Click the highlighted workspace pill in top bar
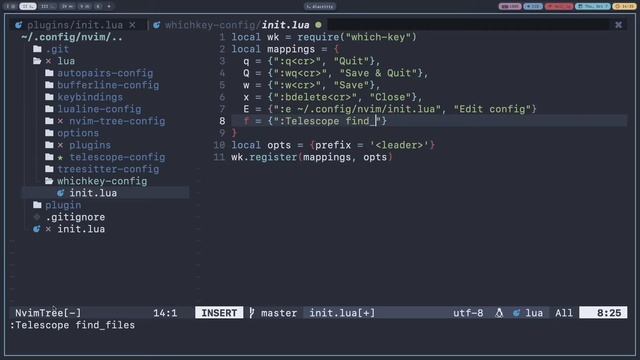 click(28, 6)
